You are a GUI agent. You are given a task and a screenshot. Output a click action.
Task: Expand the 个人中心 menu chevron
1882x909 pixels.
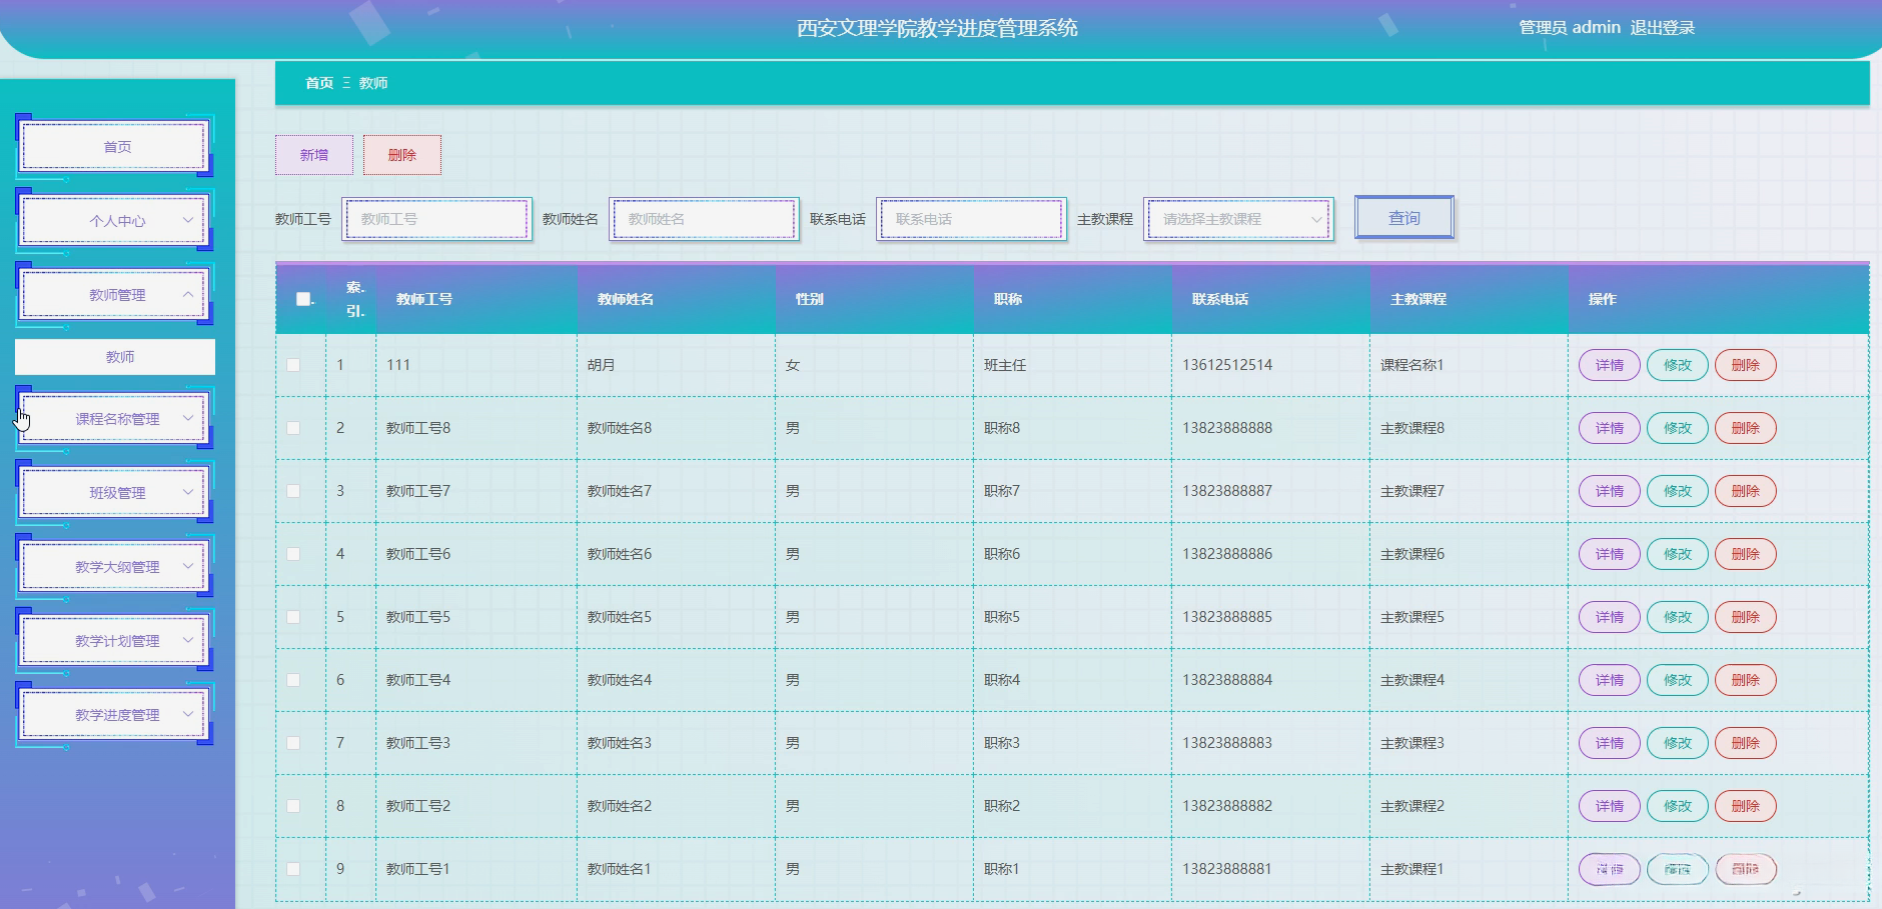[x=188, y=220]
